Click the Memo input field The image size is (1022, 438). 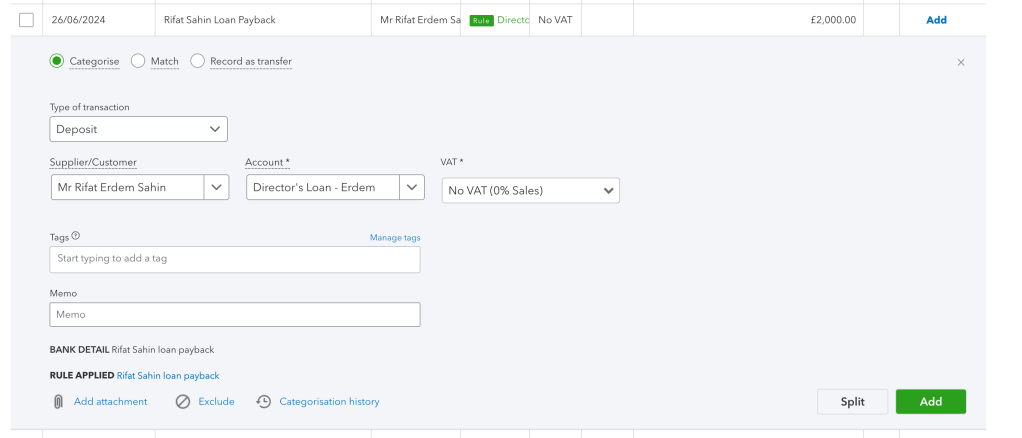(235, 314)
